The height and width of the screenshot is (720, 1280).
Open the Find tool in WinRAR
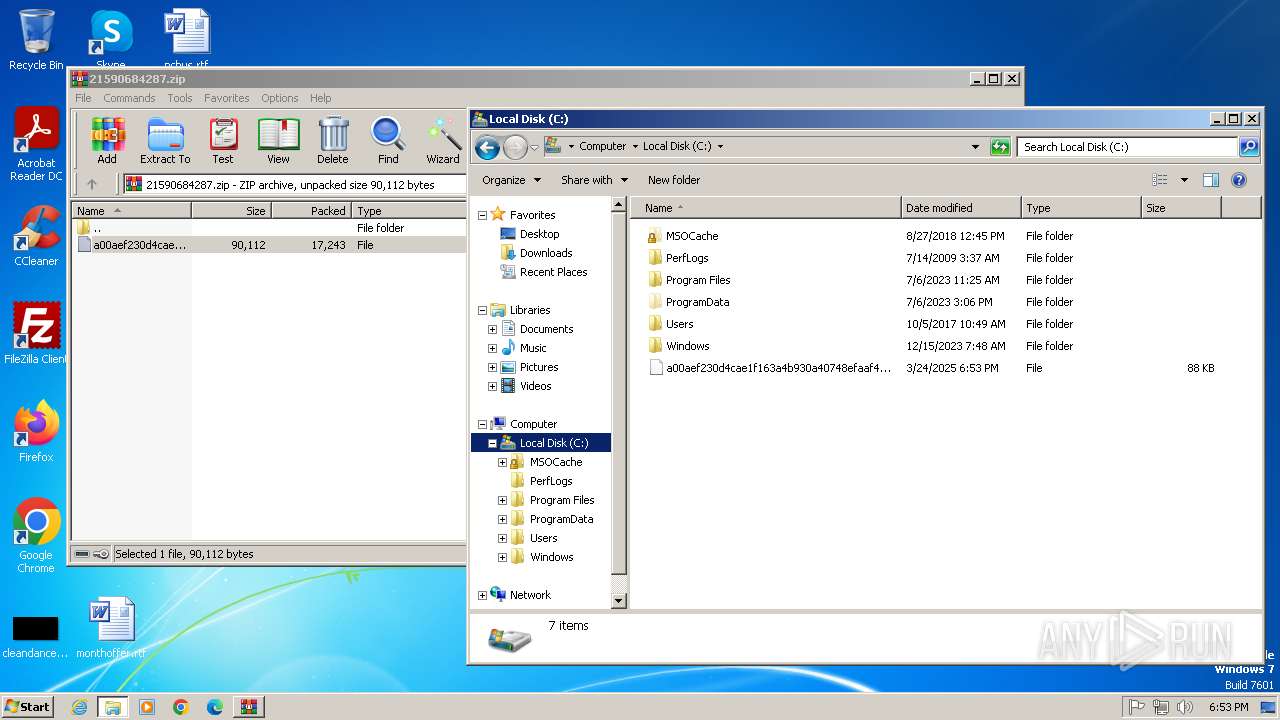[388, 140]
